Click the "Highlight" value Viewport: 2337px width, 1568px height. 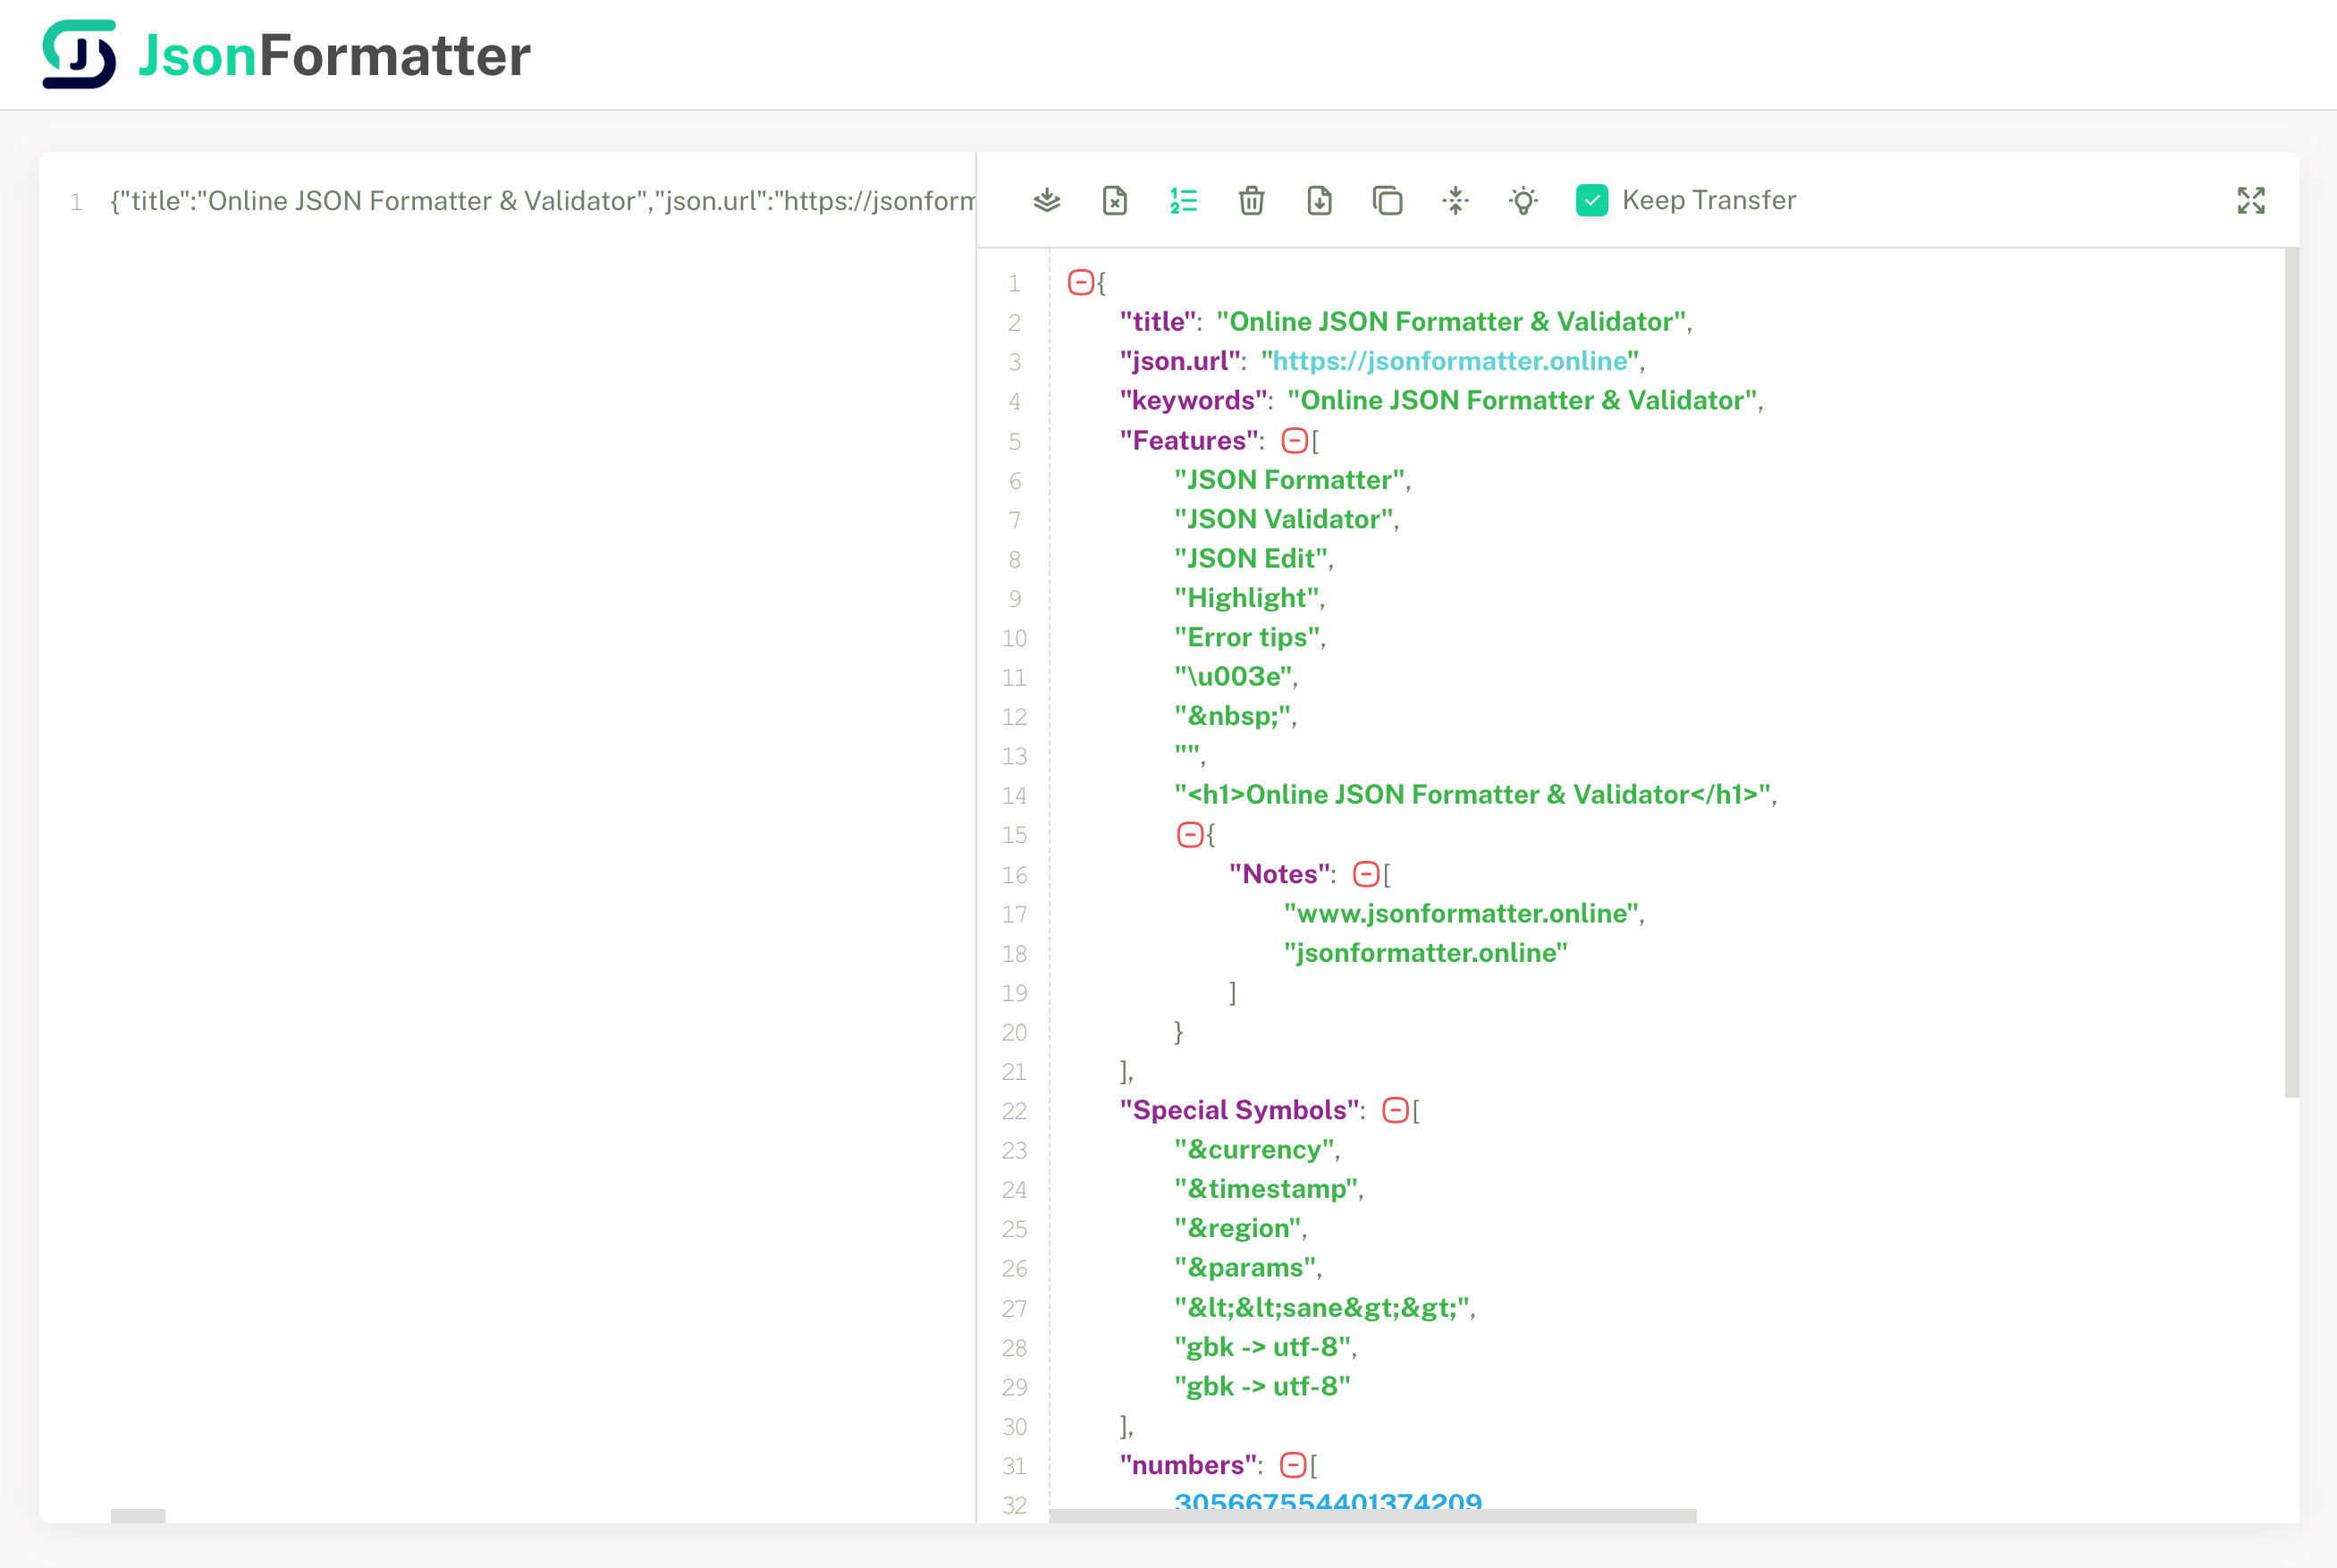tap(1247, 598)
